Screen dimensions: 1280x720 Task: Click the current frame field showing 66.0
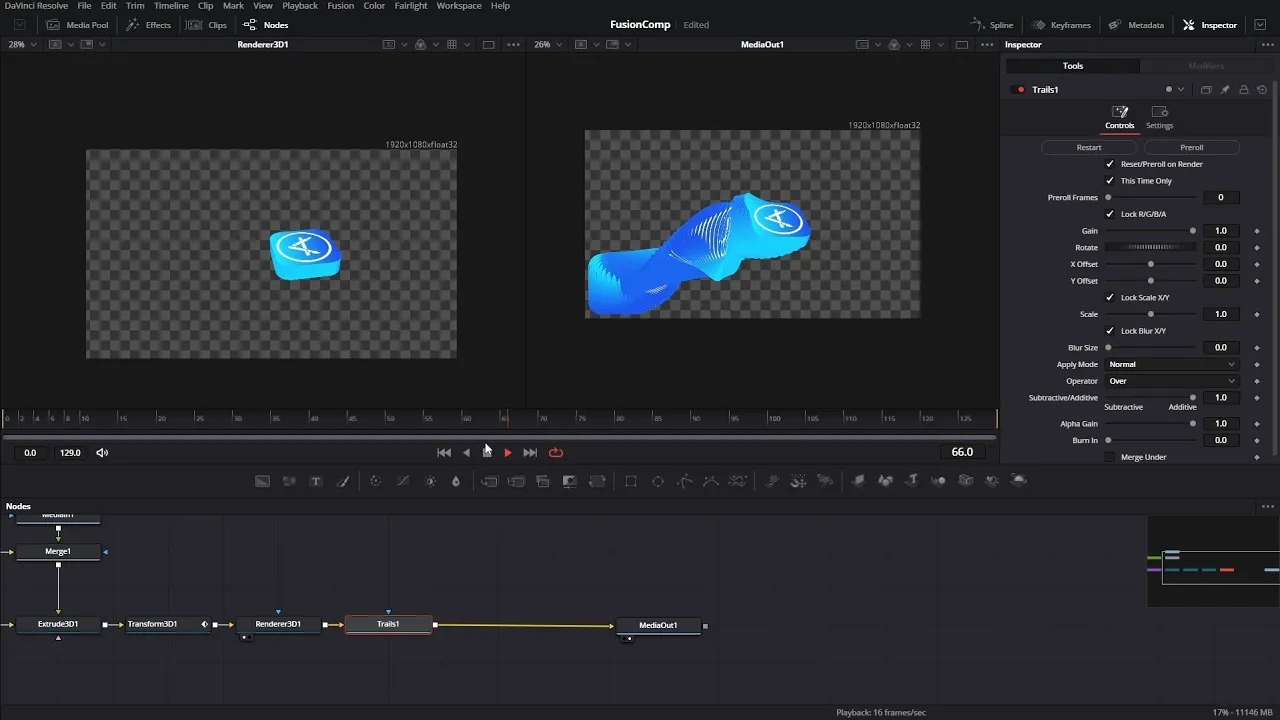pos(962,453)
